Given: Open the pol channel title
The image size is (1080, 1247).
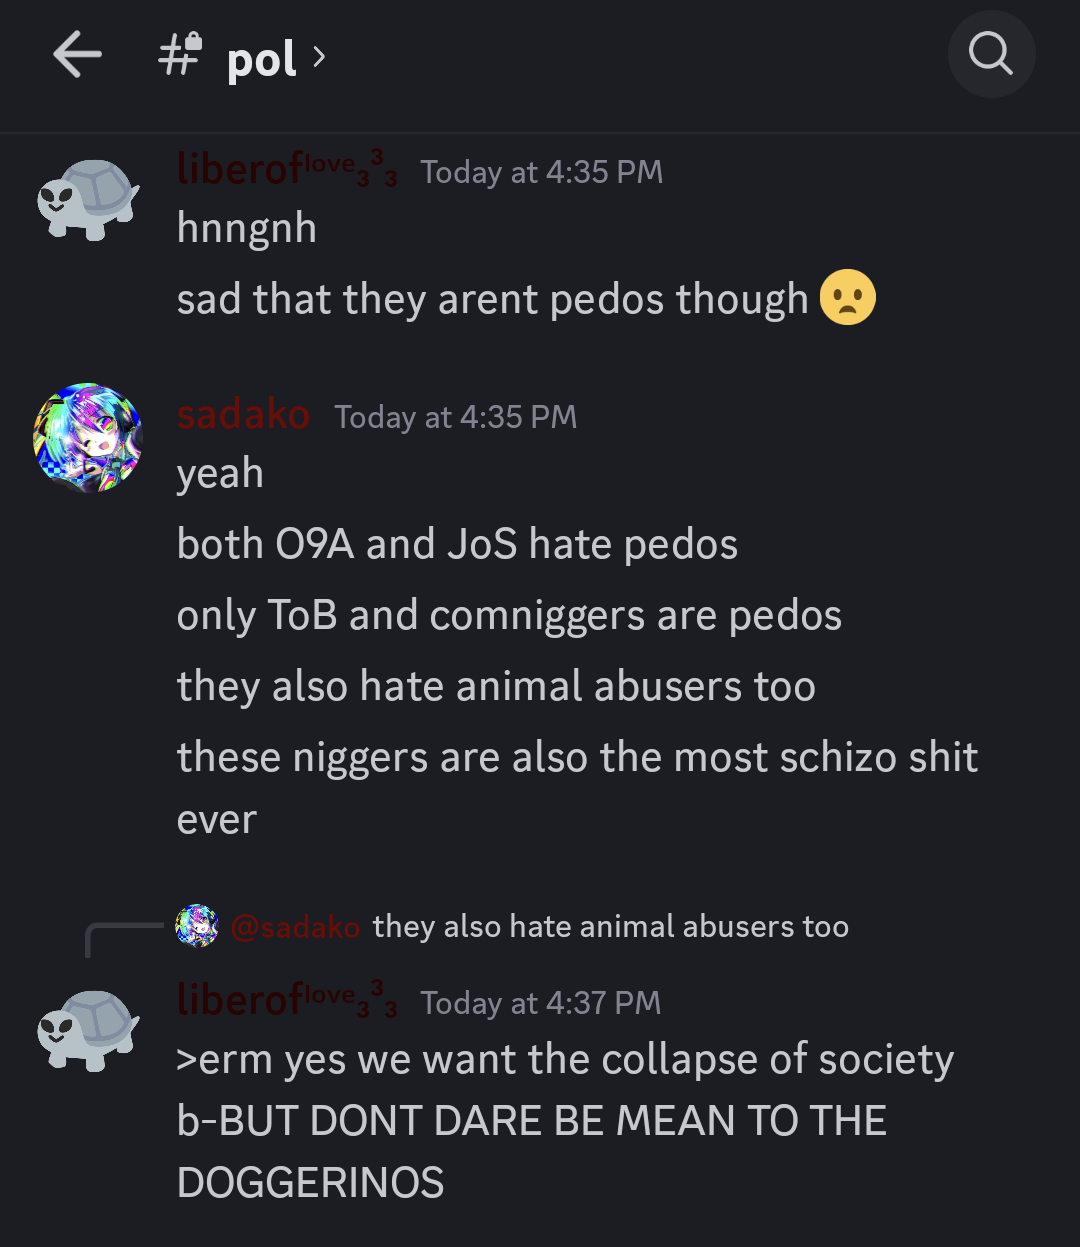Looking at the screenshot, I should [x=261, y=59].
